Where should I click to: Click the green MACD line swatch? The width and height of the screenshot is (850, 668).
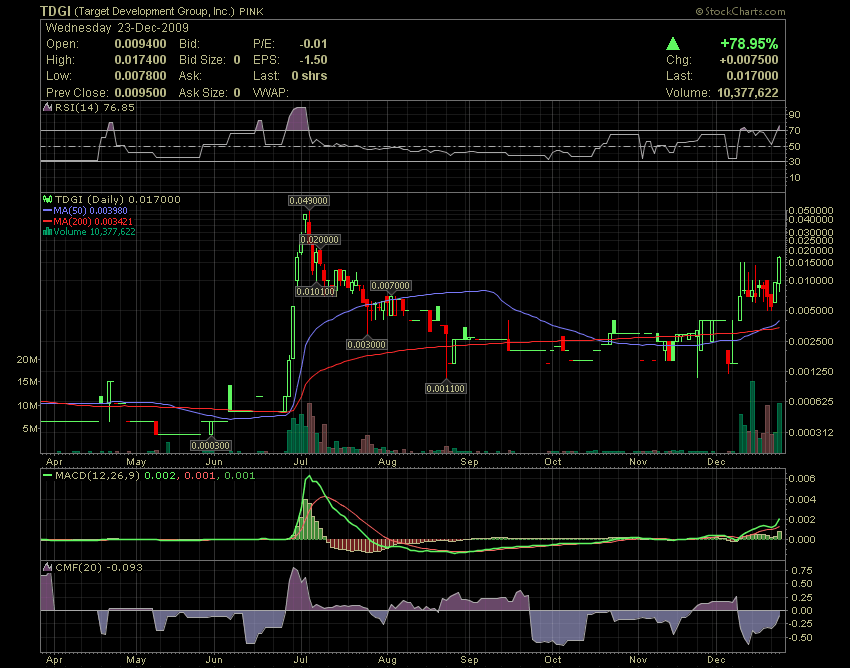point(48,476)
